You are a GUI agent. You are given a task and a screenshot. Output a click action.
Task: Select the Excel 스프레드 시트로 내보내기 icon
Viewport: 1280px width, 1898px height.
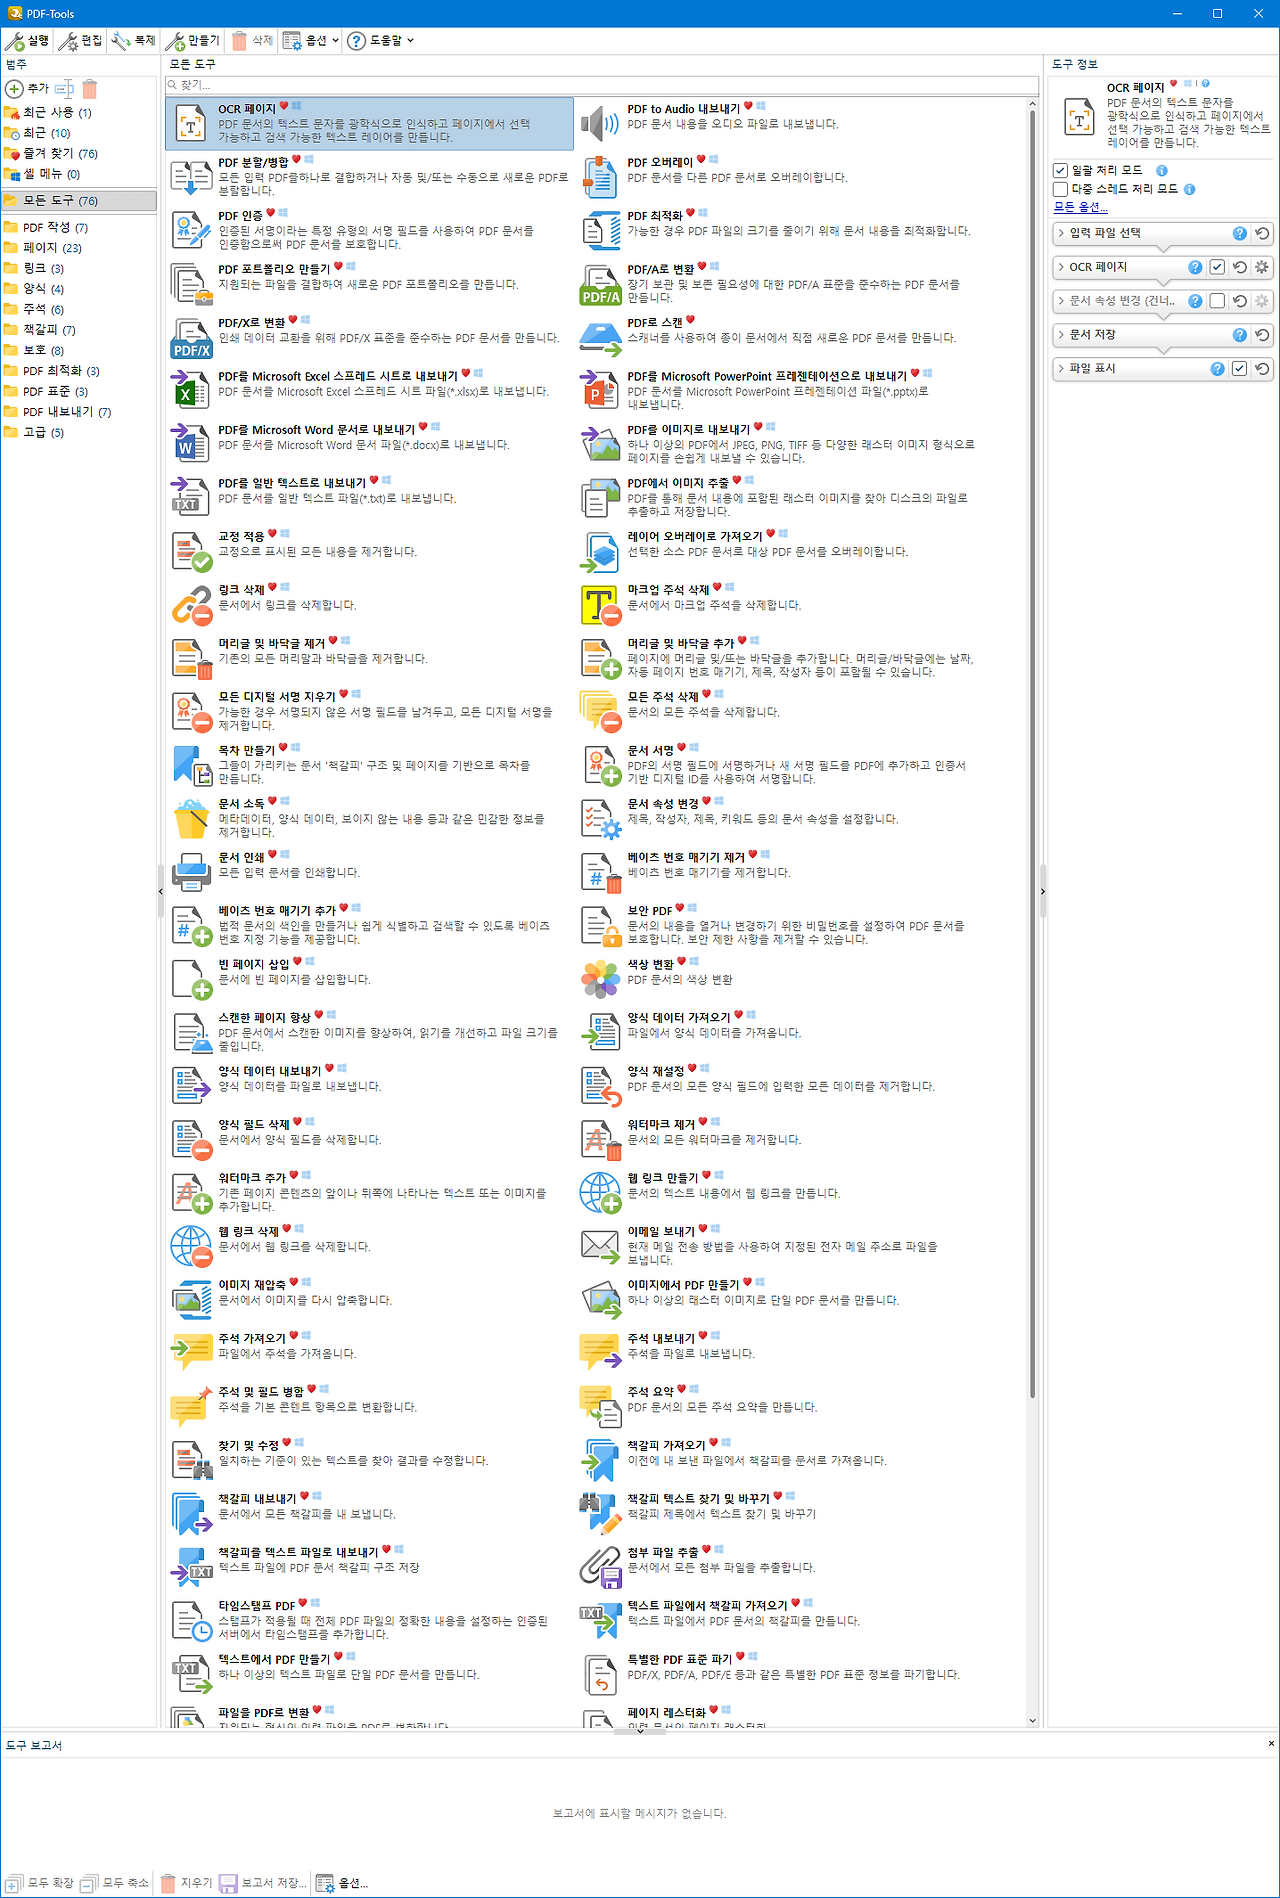pyautogui.click(x=191, y=391)
